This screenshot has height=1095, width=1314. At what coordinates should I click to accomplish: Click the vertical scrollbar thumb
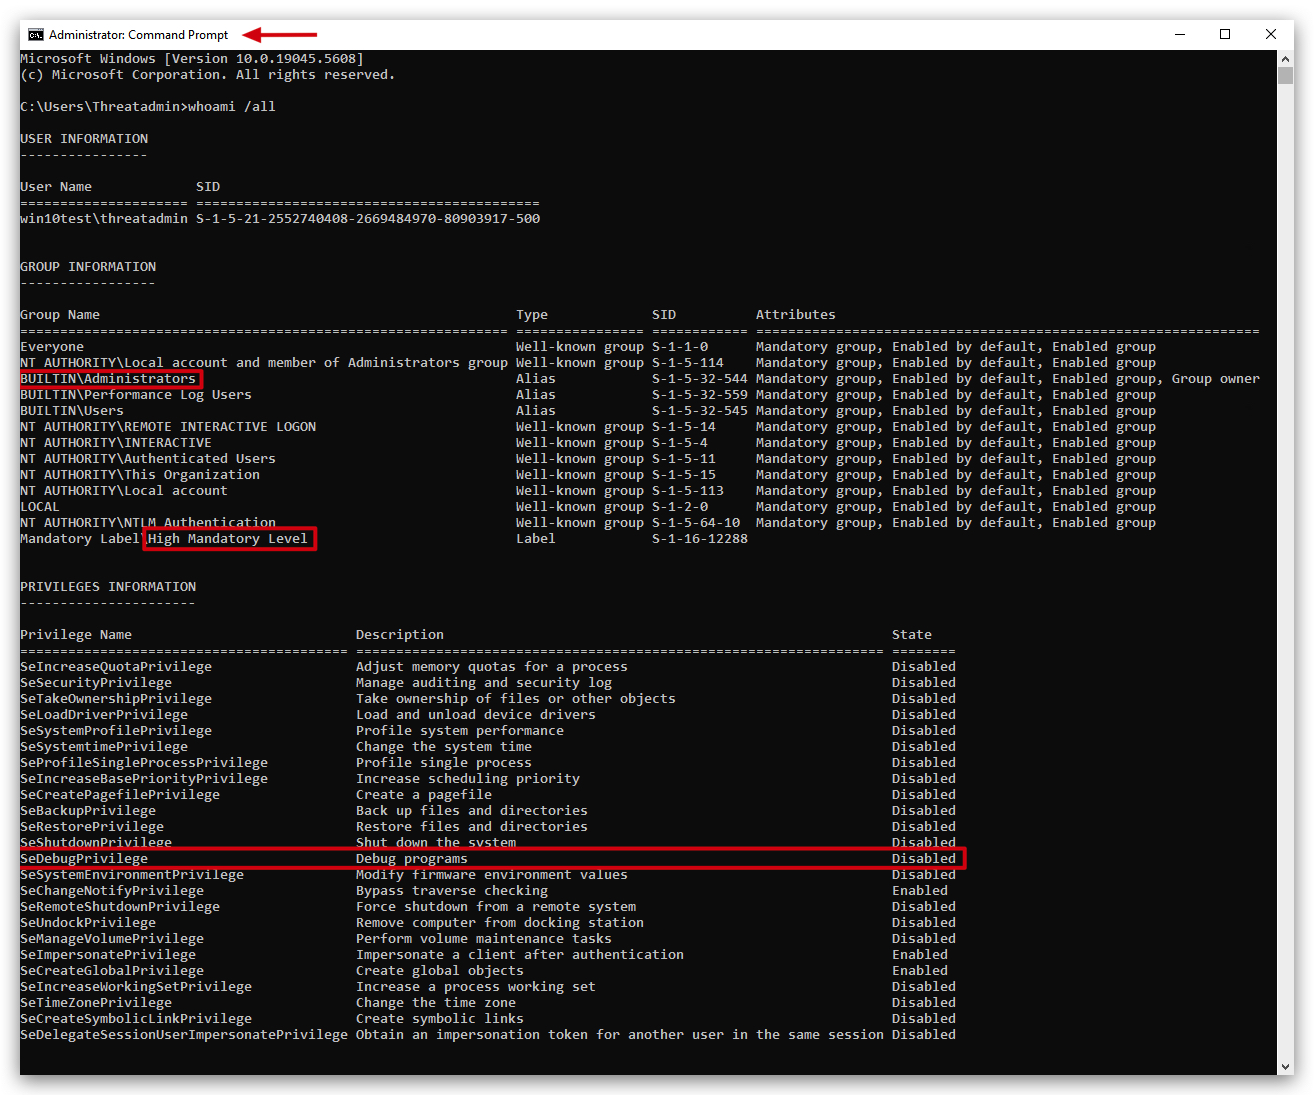1286,76
